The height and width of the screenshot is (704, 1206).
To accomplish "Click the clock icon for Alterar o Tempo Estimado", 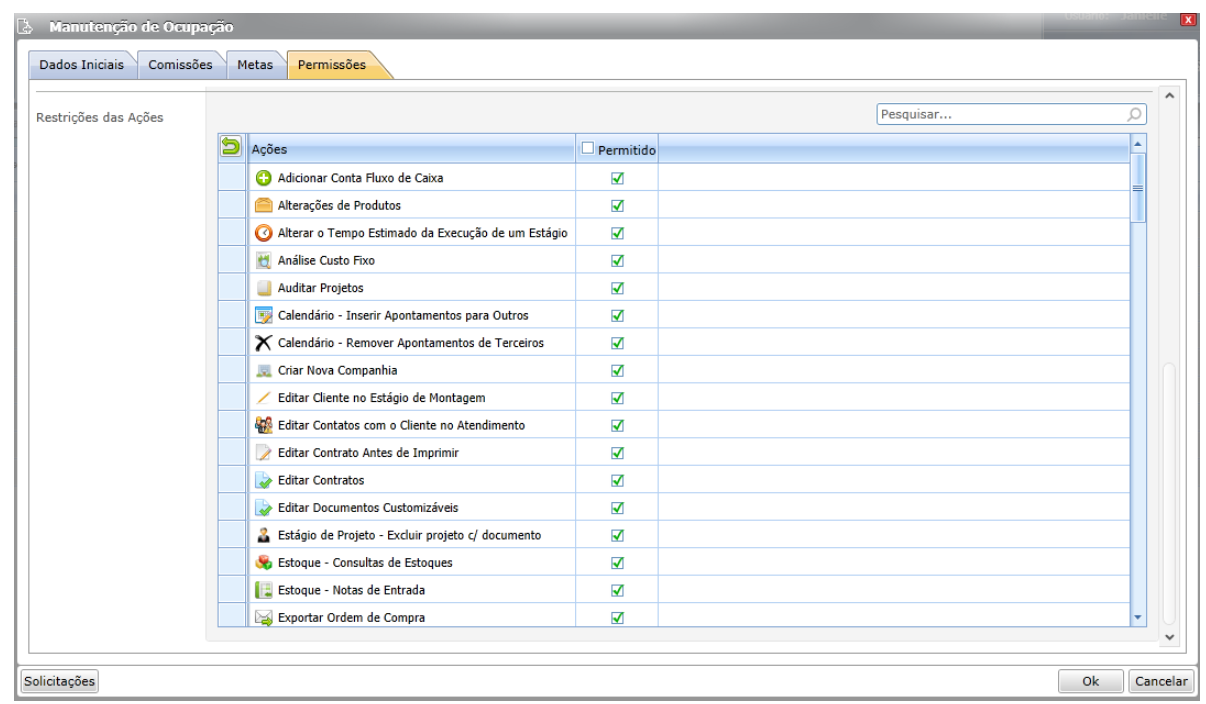I will (262, 233).
